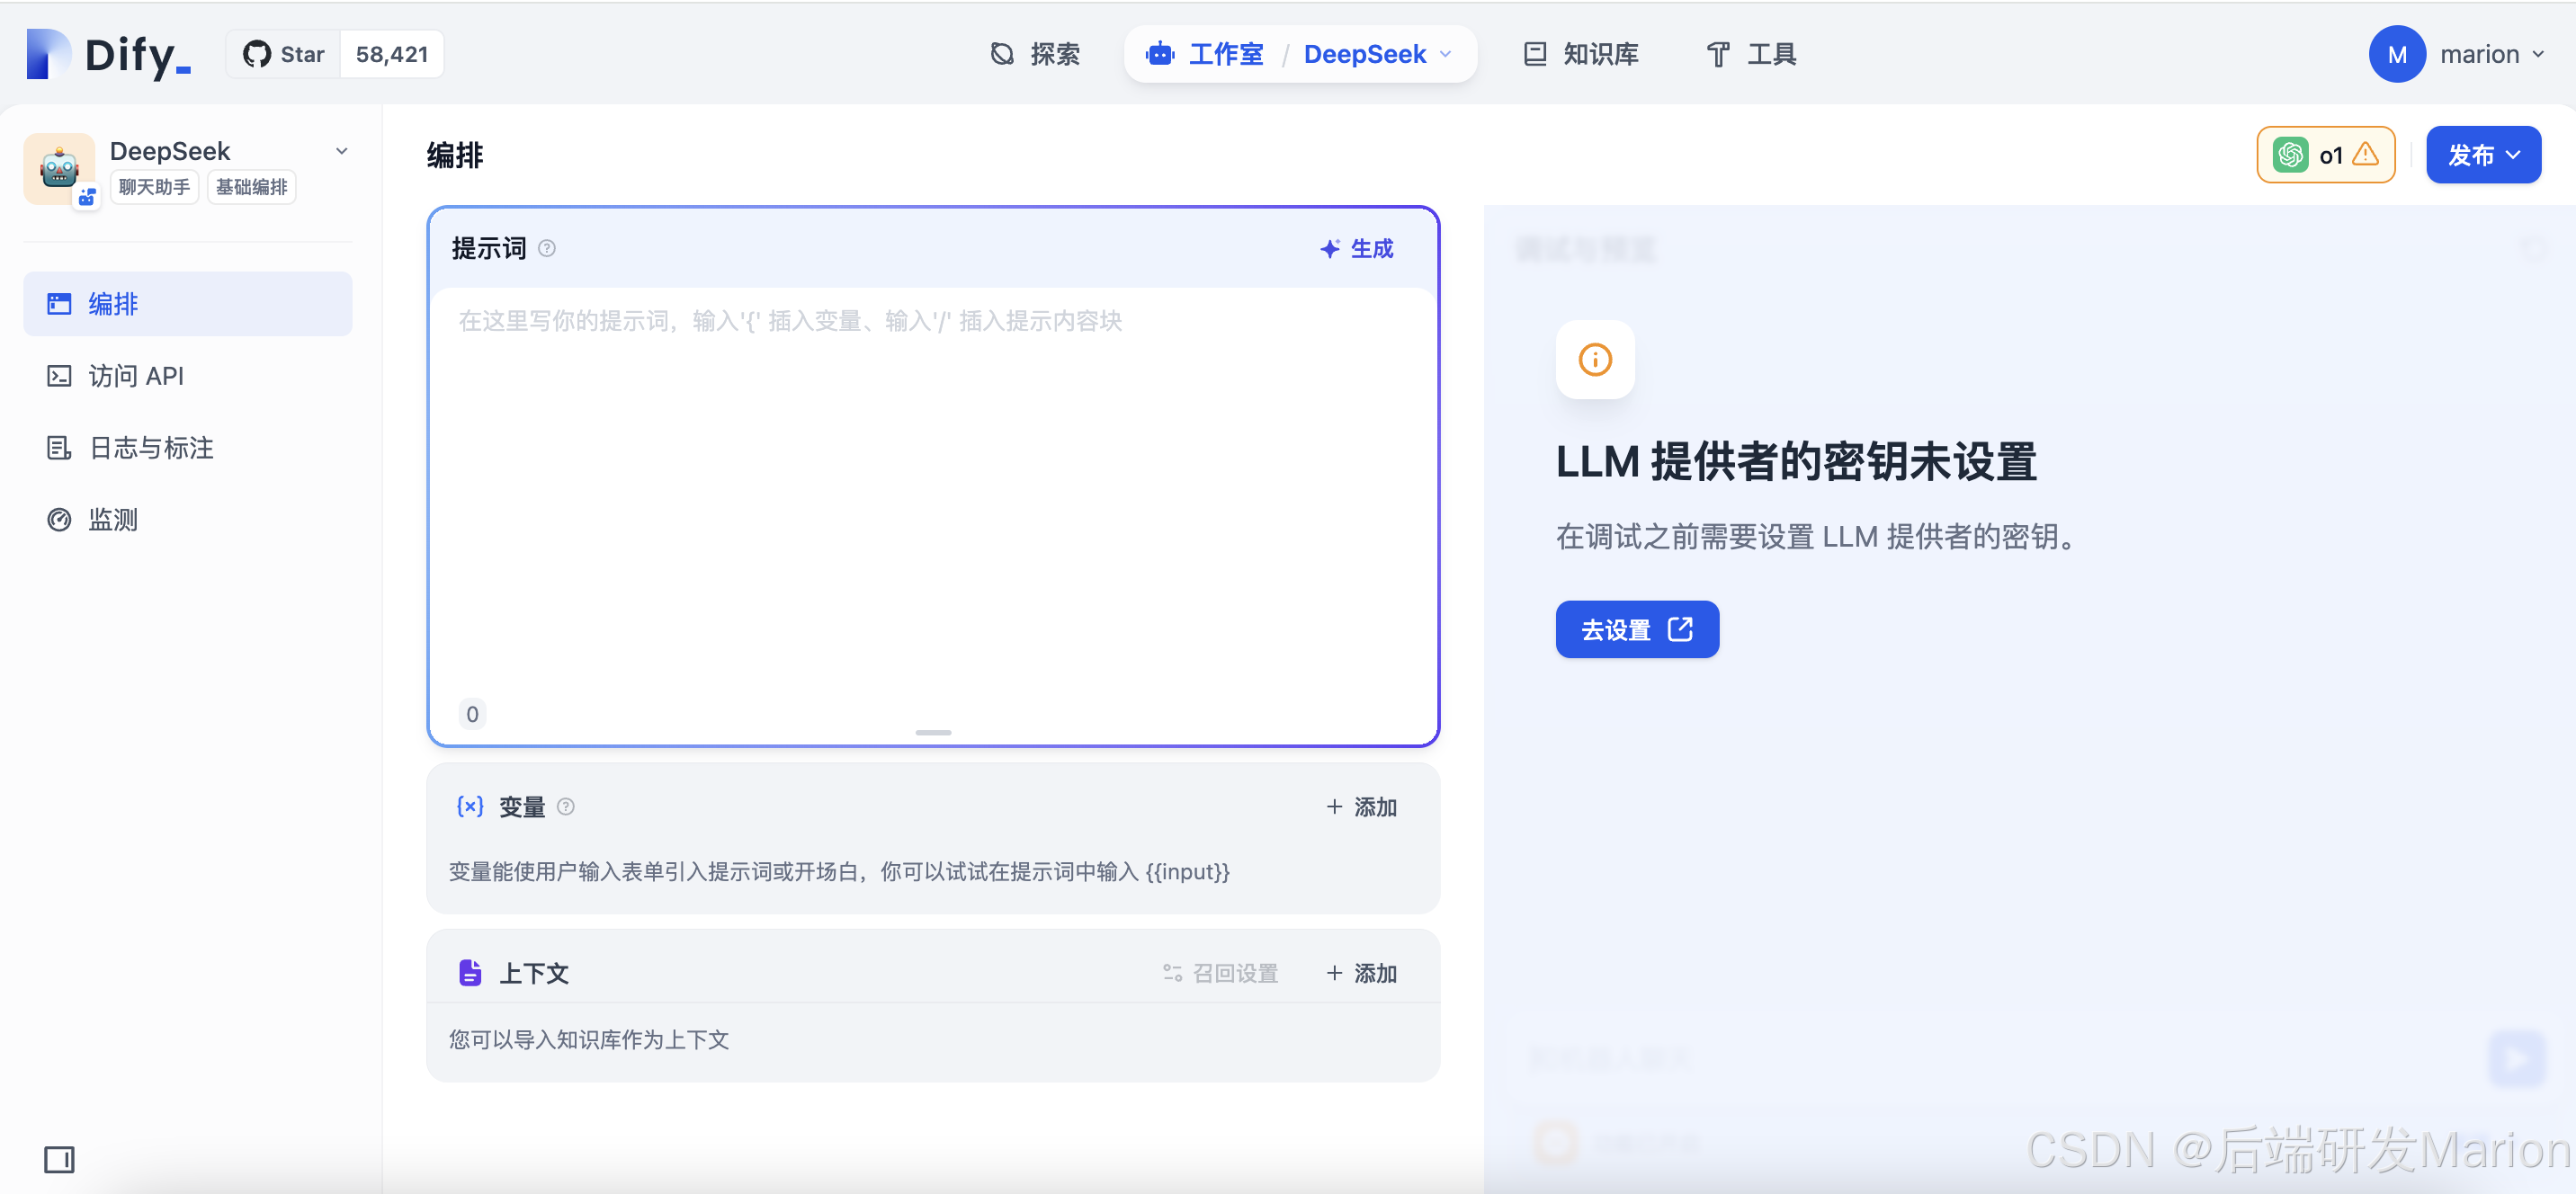Click the help icon next to 提示词

click(x=547, y=248)
